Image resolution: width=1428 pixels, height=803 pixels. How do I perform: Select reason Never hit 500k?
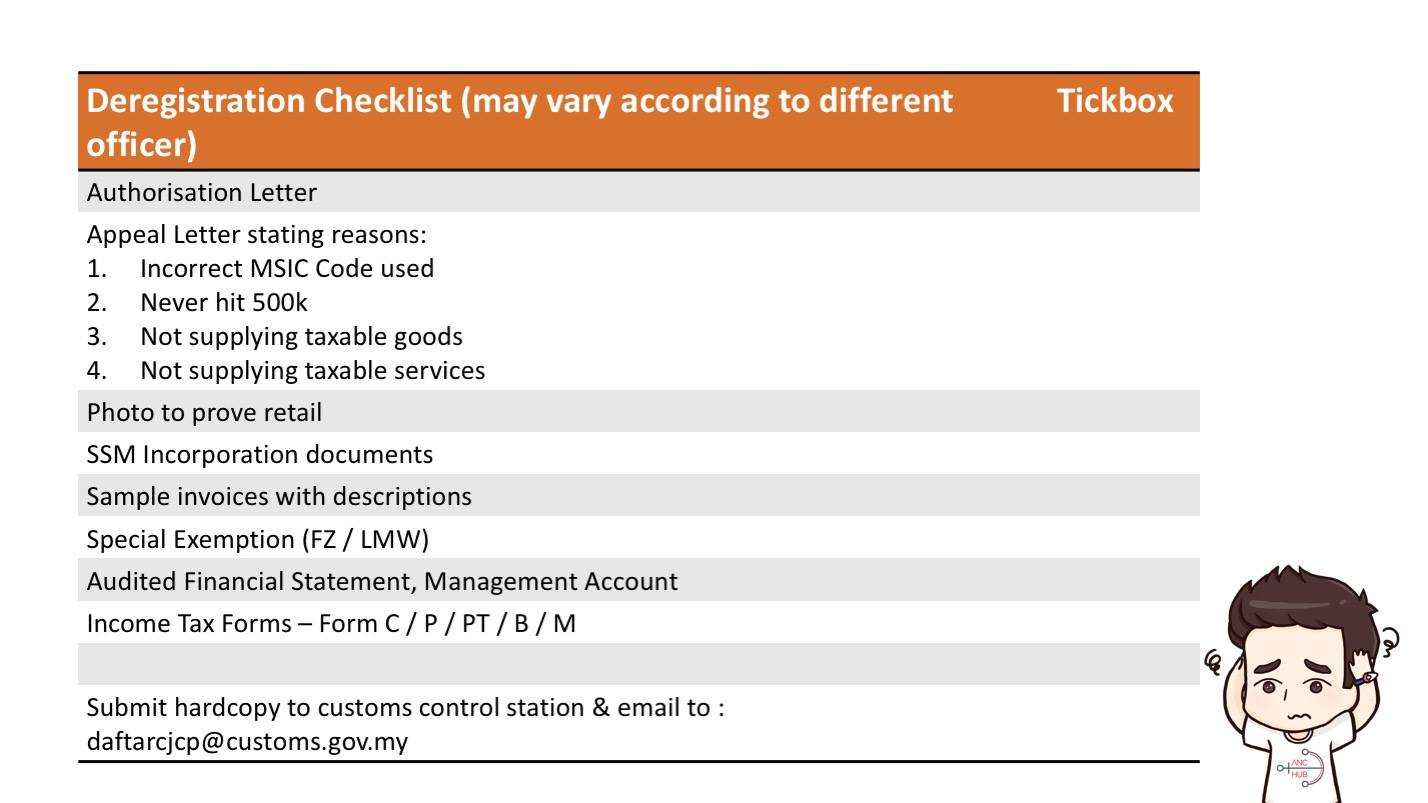point(224,302)
